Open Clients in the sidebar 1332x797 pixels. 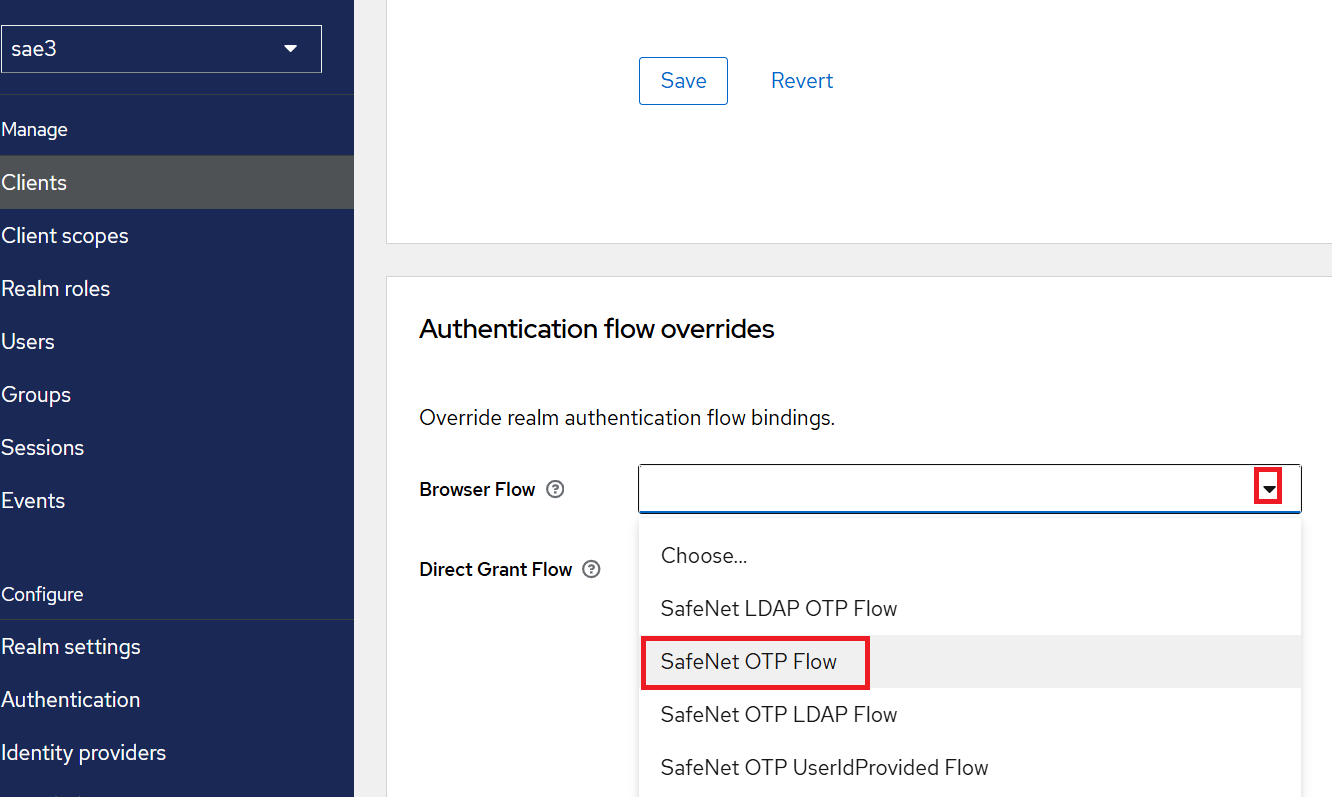point(35,183)
